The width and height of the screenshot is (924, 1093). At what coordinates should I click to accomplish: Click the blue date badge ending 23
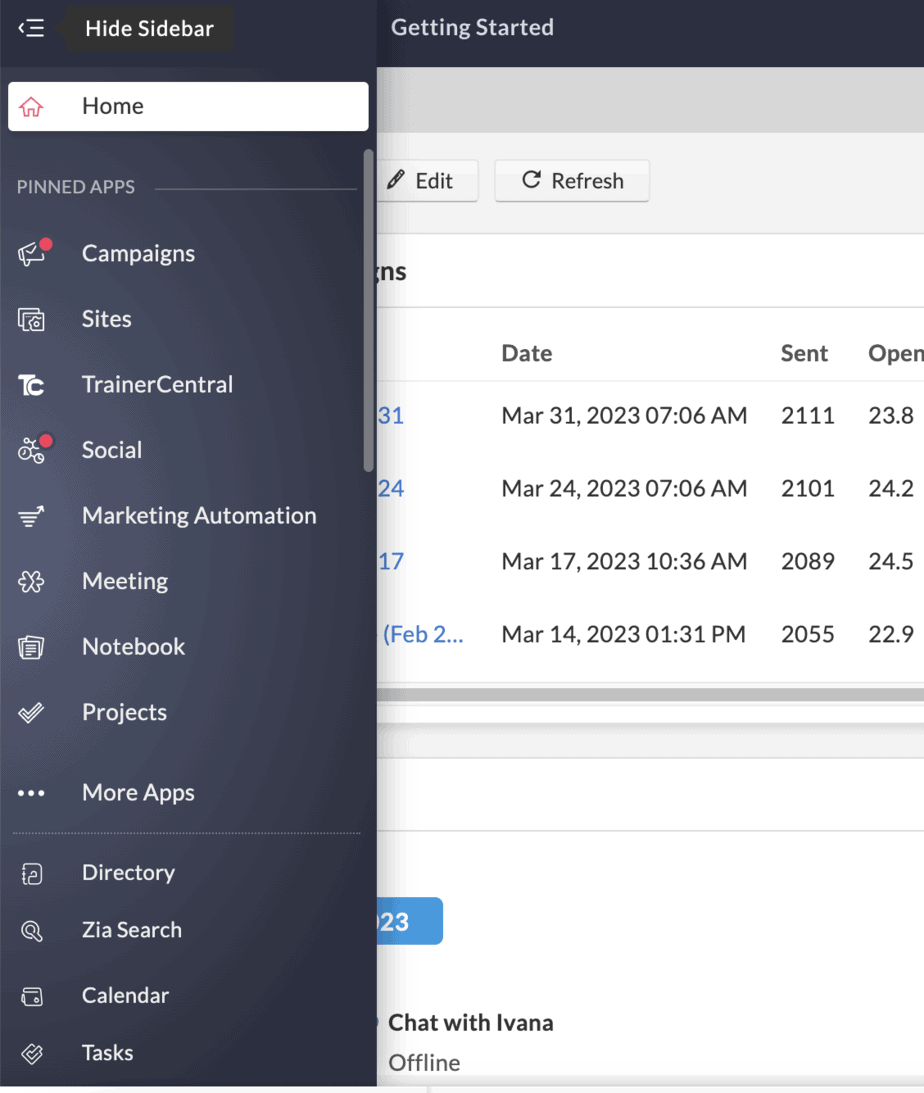click(x=410, y=921)
